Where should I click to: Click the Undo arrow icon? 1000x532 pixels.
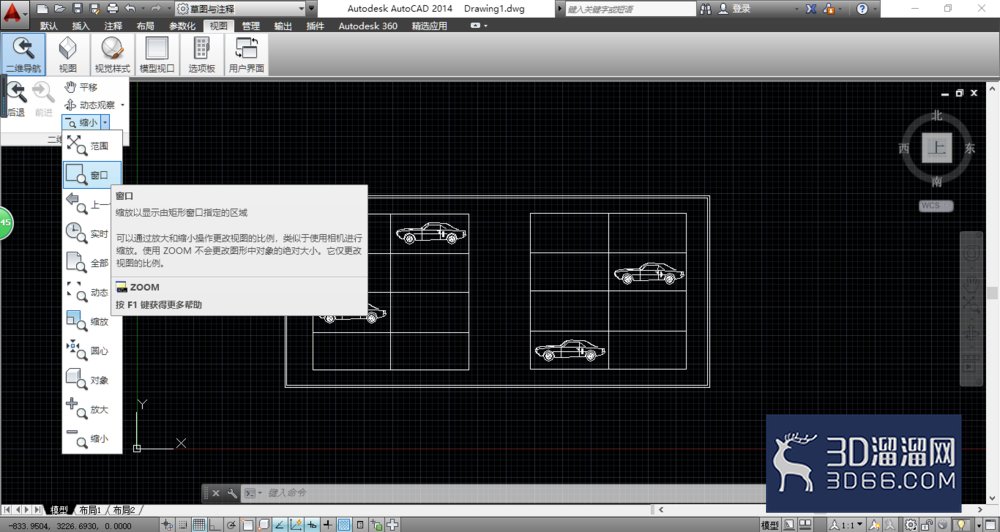[131, 9]
